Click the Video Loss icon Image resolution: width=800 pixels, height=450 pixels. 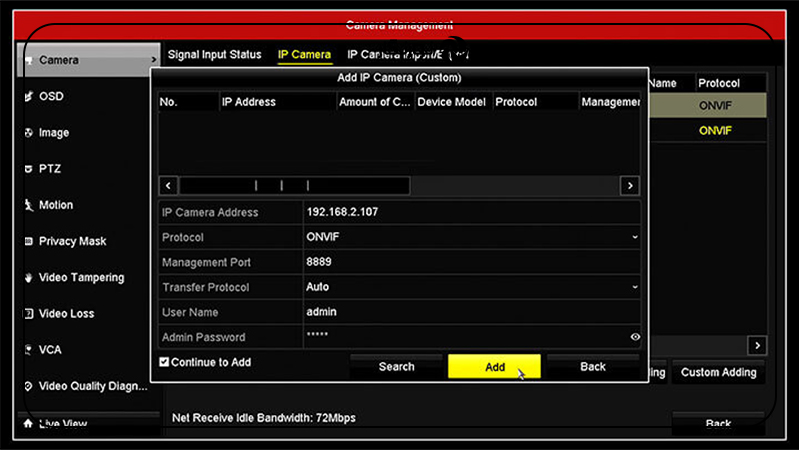pos(28,314)
